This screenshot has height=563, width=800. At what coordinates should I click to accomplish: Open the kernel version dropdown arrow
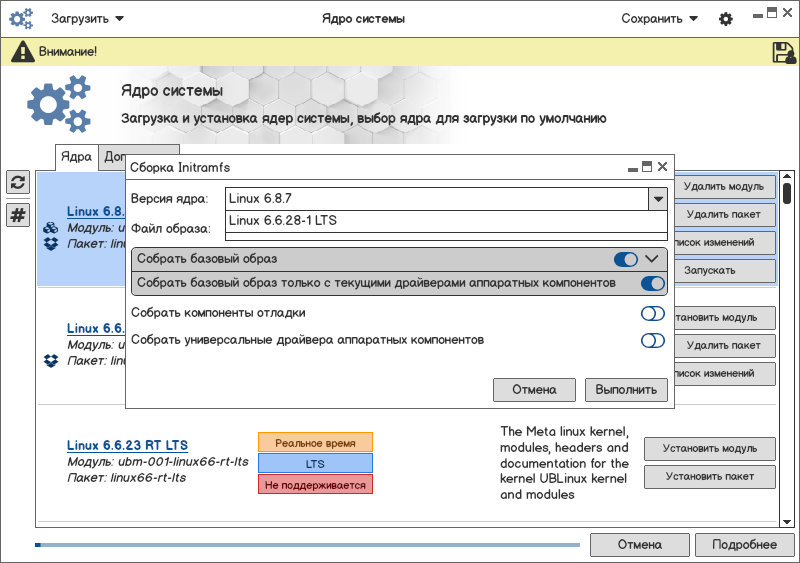657,199
